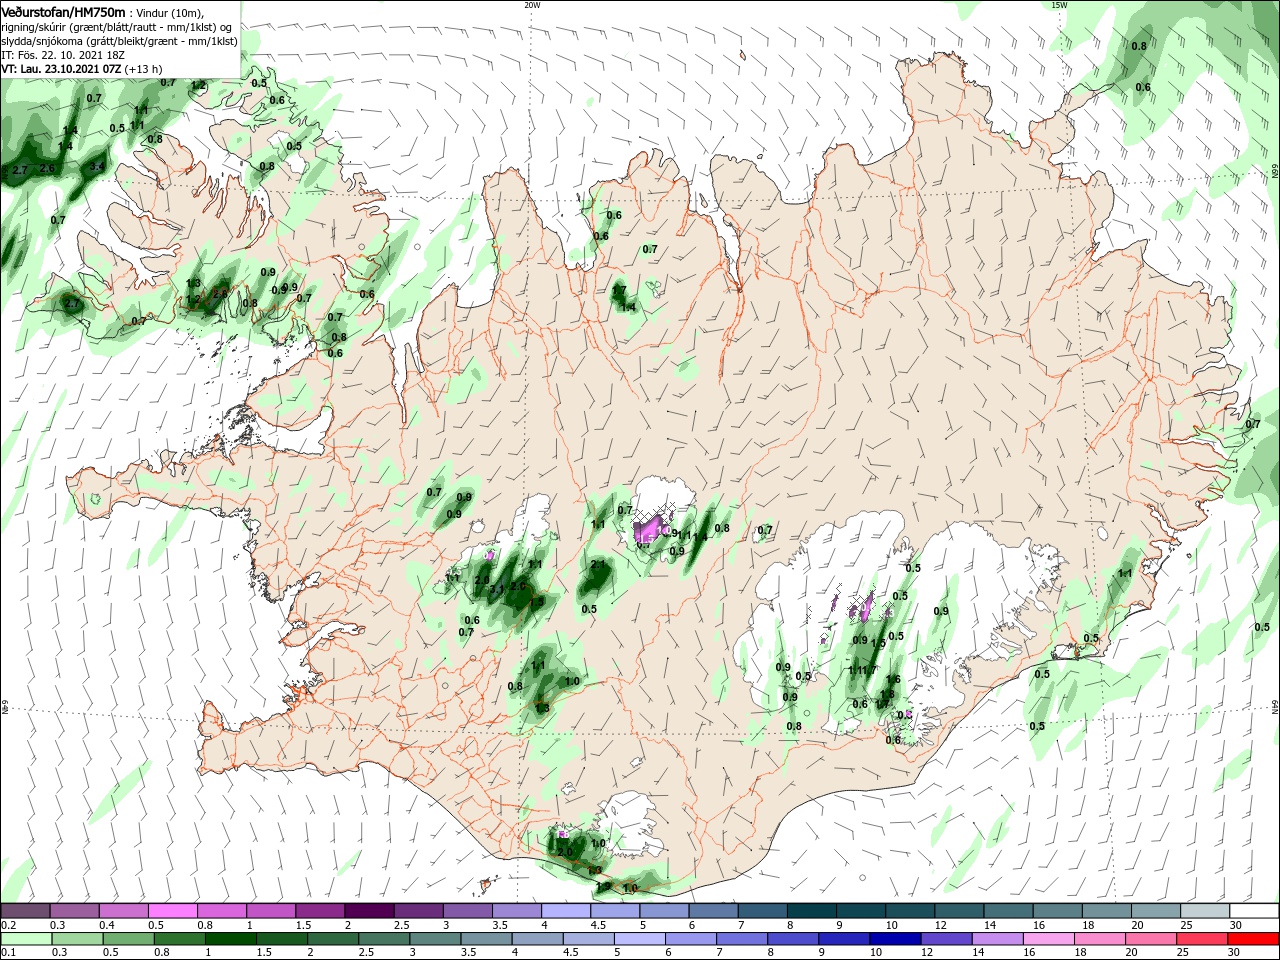Click the '4.5' label under top legend row
The height and width of the screenshot is (960, 1280).
[598, 925]
